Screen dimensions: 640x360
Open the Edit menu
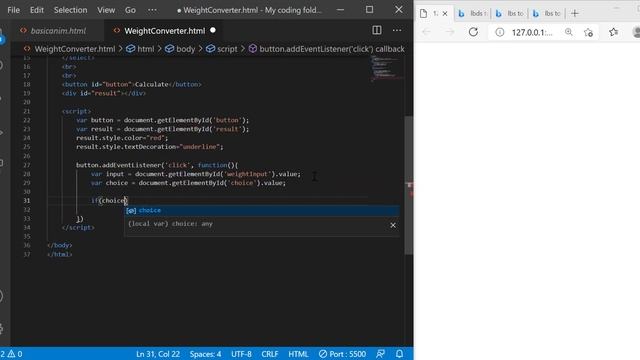click(36, 10)
